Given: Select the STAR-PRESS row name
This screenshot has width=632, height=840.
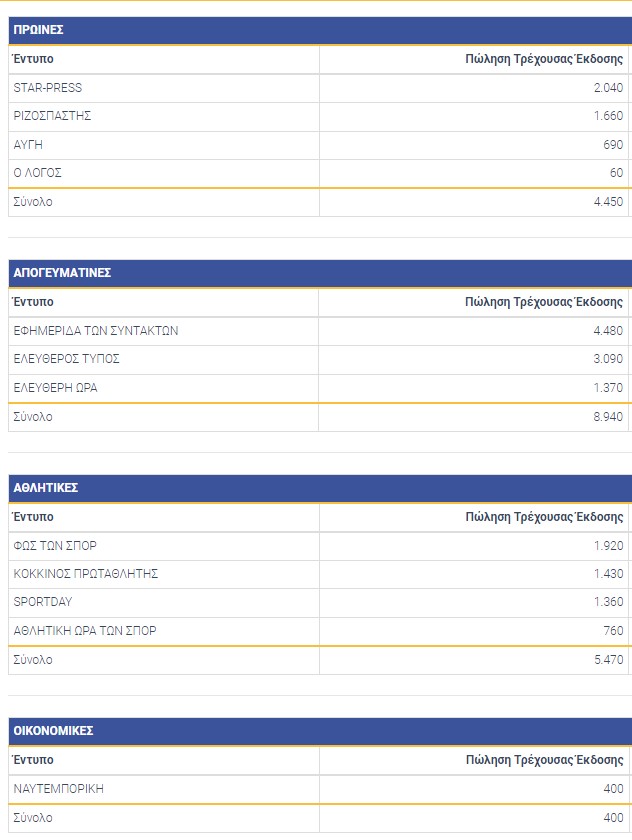Looking at the screenshot, I should (x=48, y=88).
